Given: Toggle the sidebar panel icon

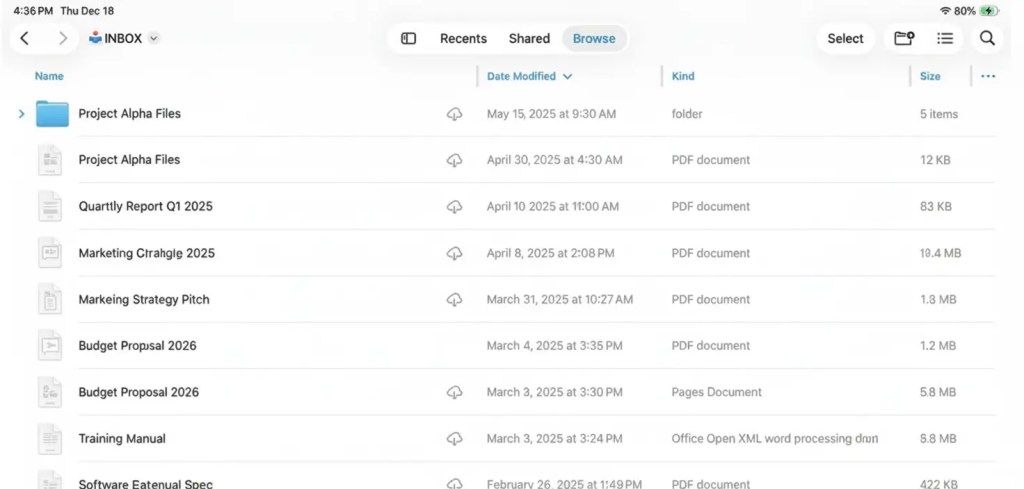Looking at the screenshot, I should tap(408, 39).
